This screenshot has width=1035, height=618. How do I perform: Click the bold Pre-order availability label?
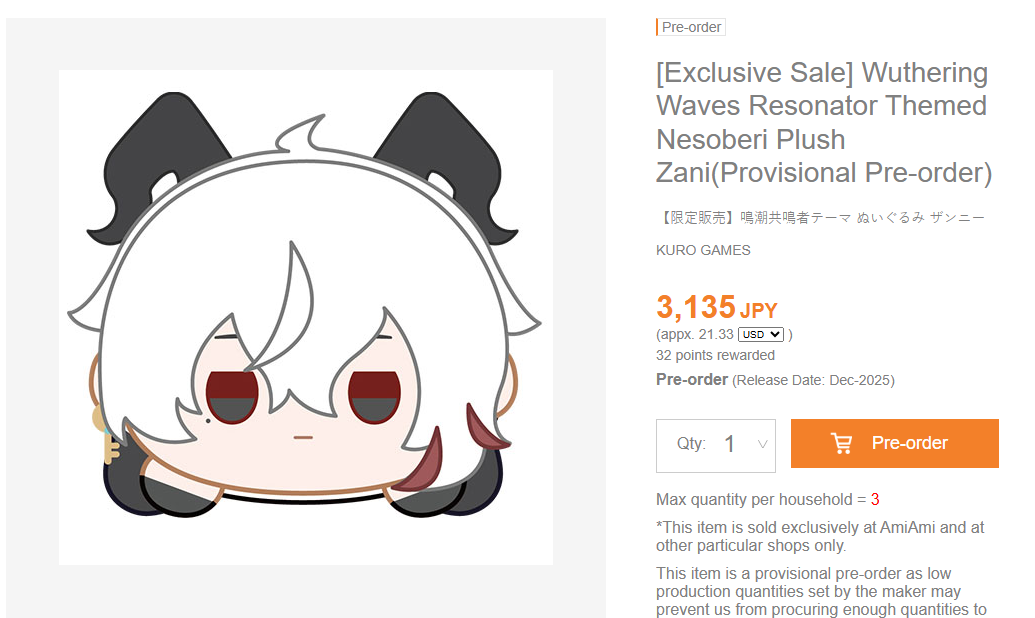coord(692,380)
